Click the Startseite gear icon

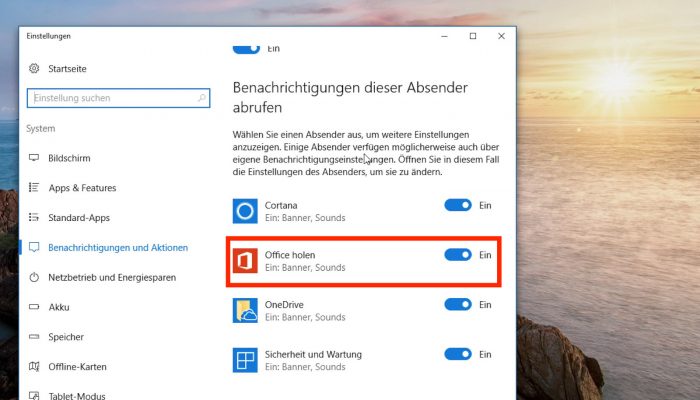point(34,68)
